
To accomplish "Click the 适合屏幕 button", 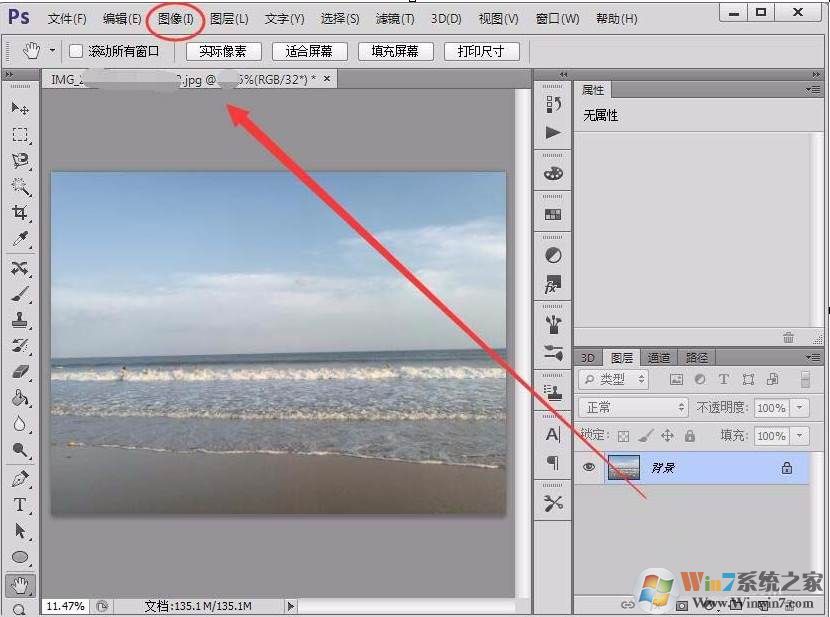I will coord(309,51).
